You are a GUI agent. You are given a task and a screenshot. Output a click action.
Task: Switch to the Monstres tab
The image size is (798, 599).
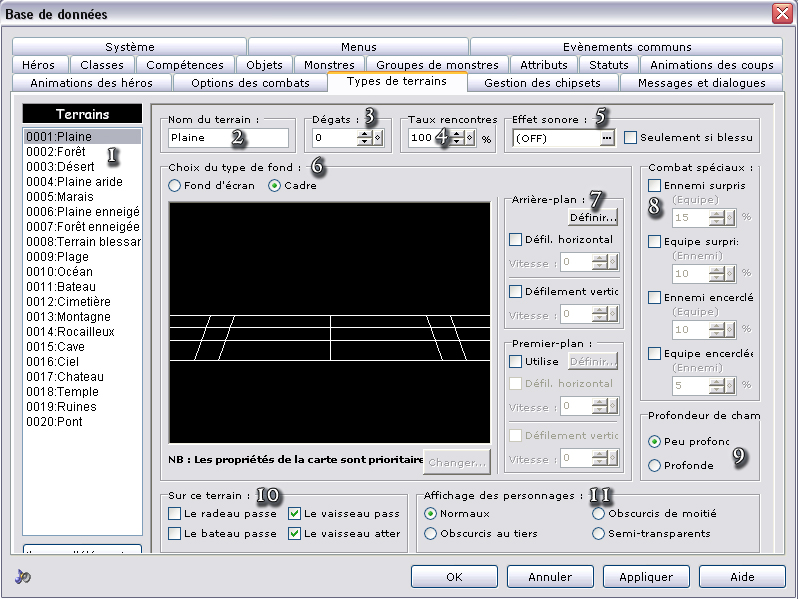tap(328, 65)
